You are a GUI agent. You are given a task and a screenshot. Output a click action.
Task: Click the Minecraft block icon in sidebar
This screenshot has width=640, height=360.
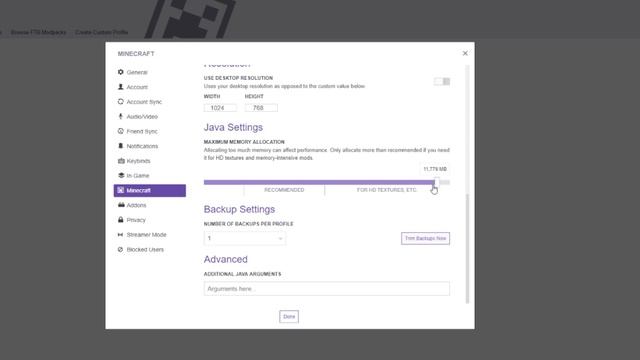[120, 190]
